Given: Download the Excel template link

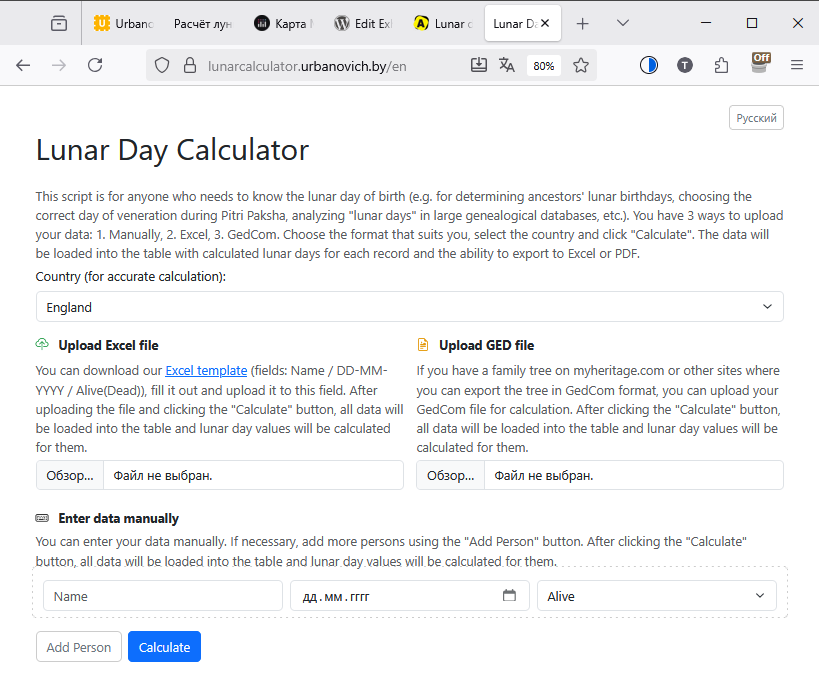Looking at the screenshot, I should (x=206, y=370).
